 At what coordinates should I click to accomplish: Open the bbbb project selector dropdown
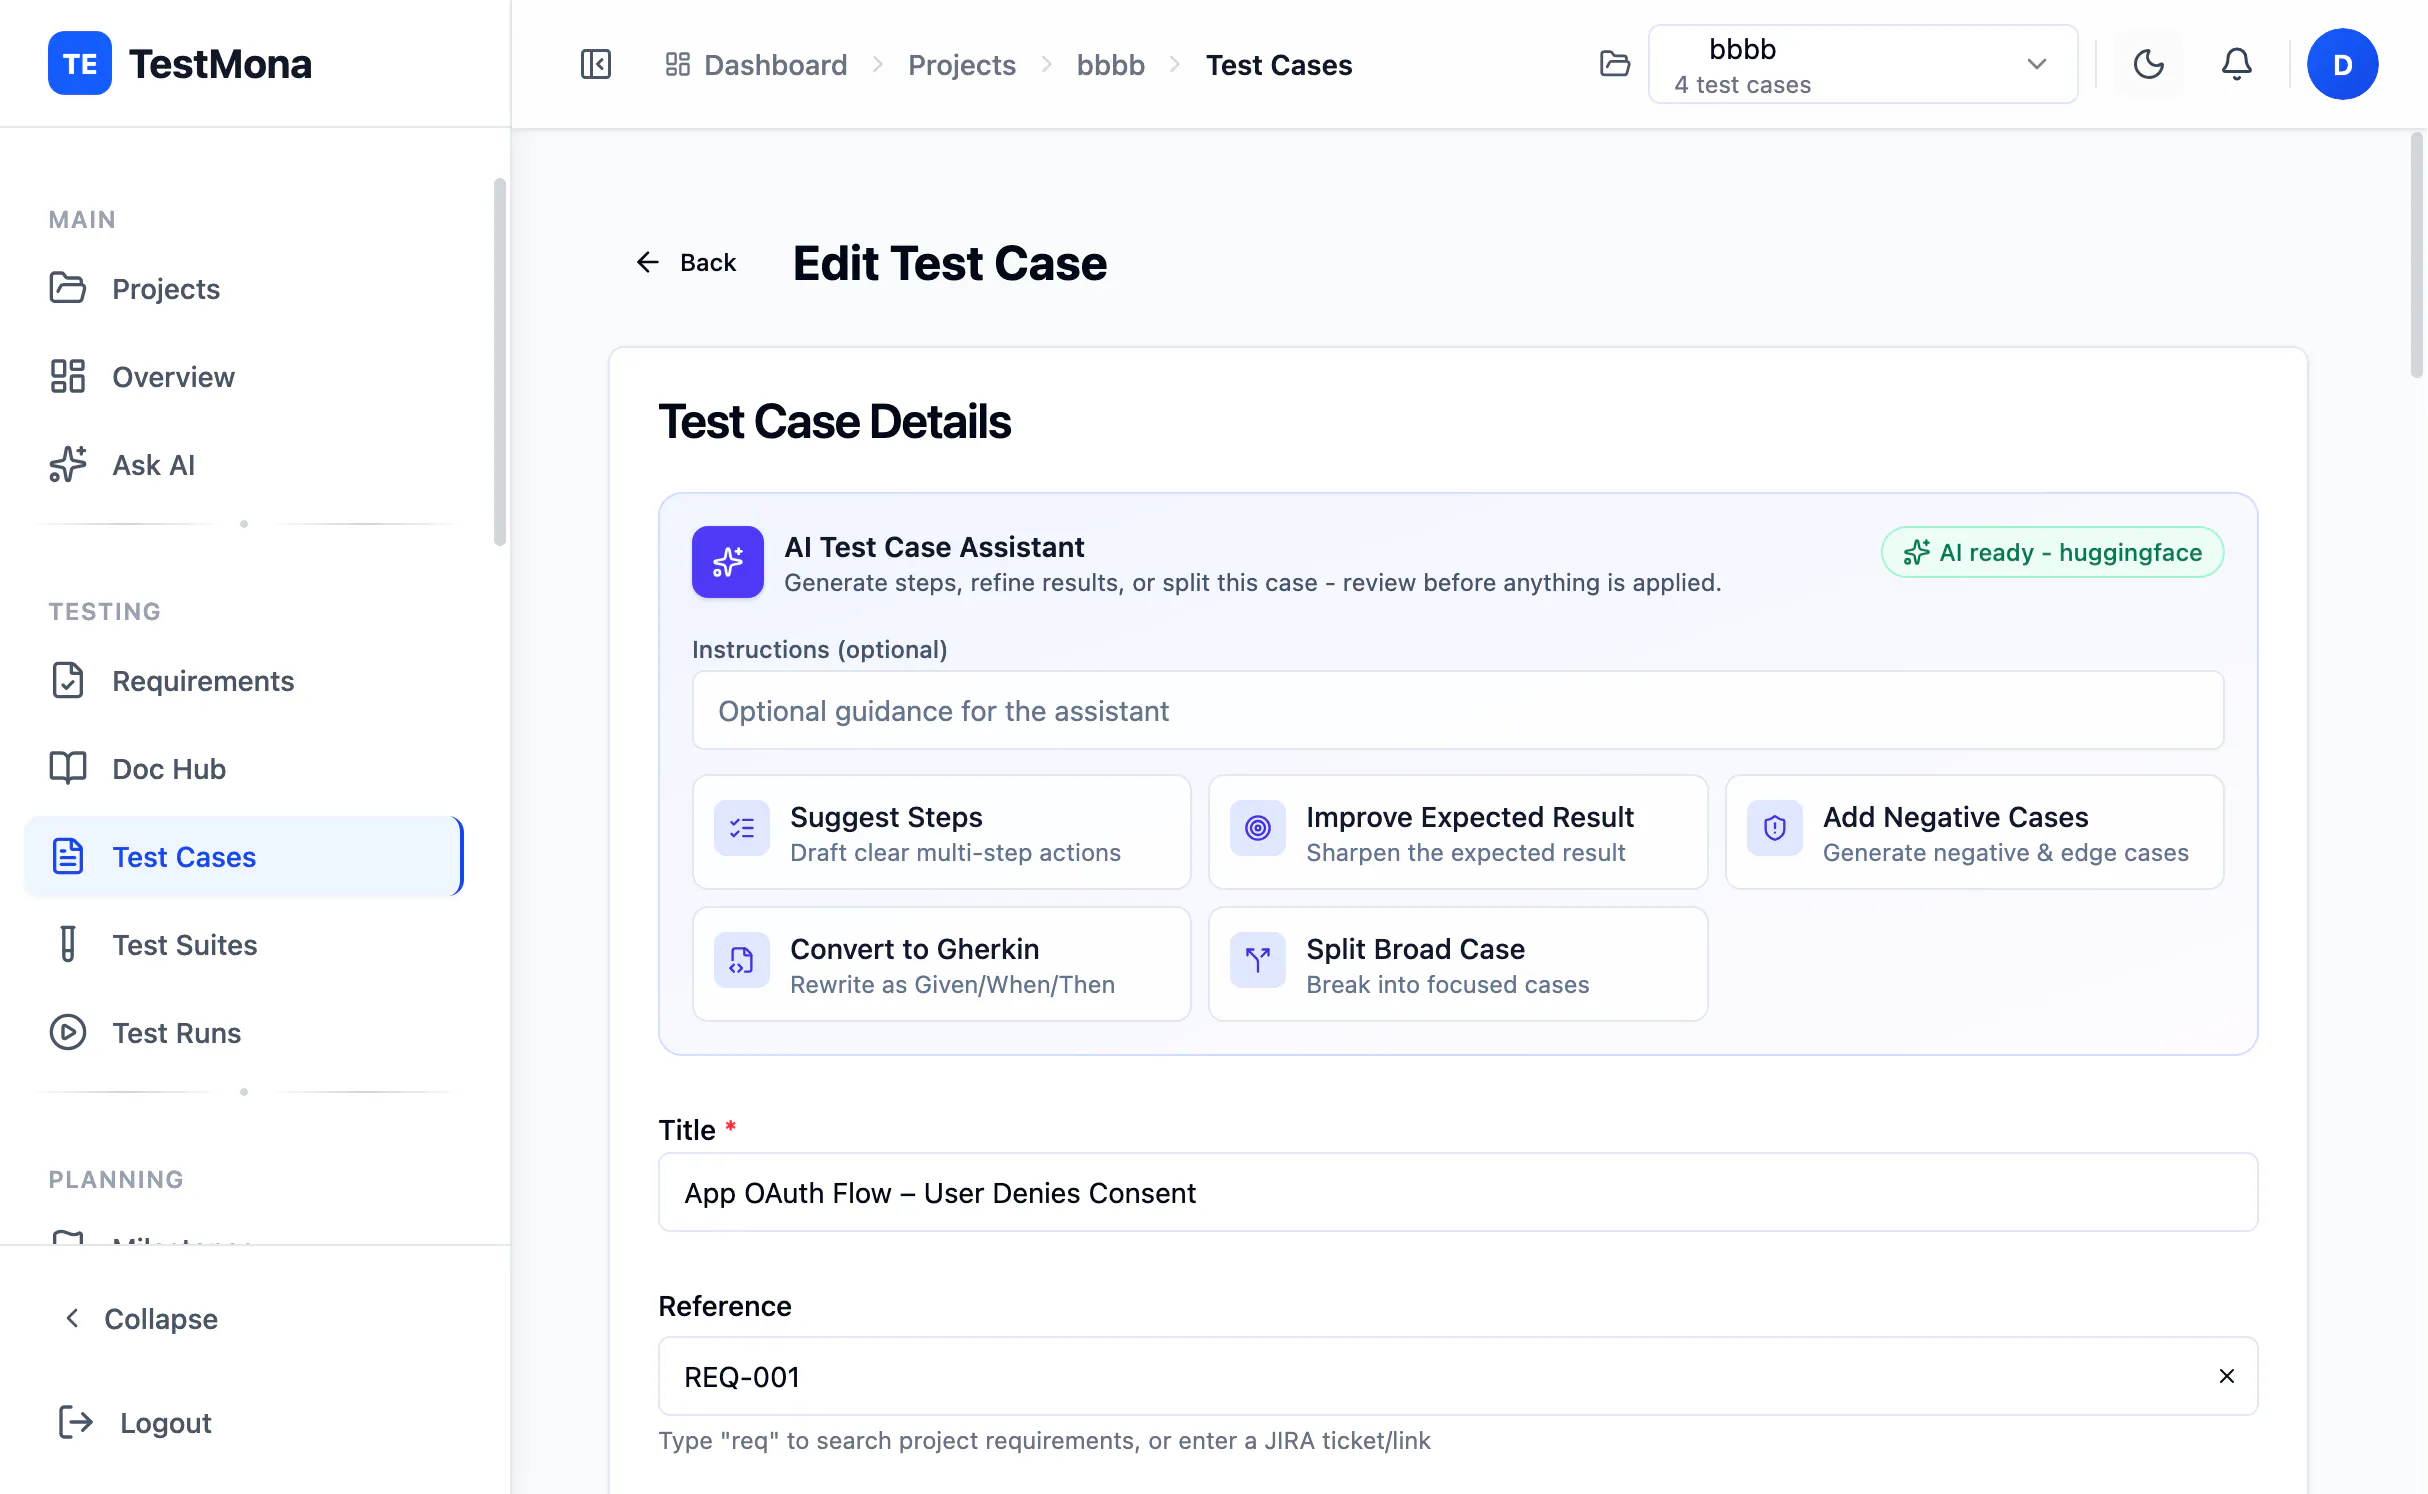pos(1863,65)
